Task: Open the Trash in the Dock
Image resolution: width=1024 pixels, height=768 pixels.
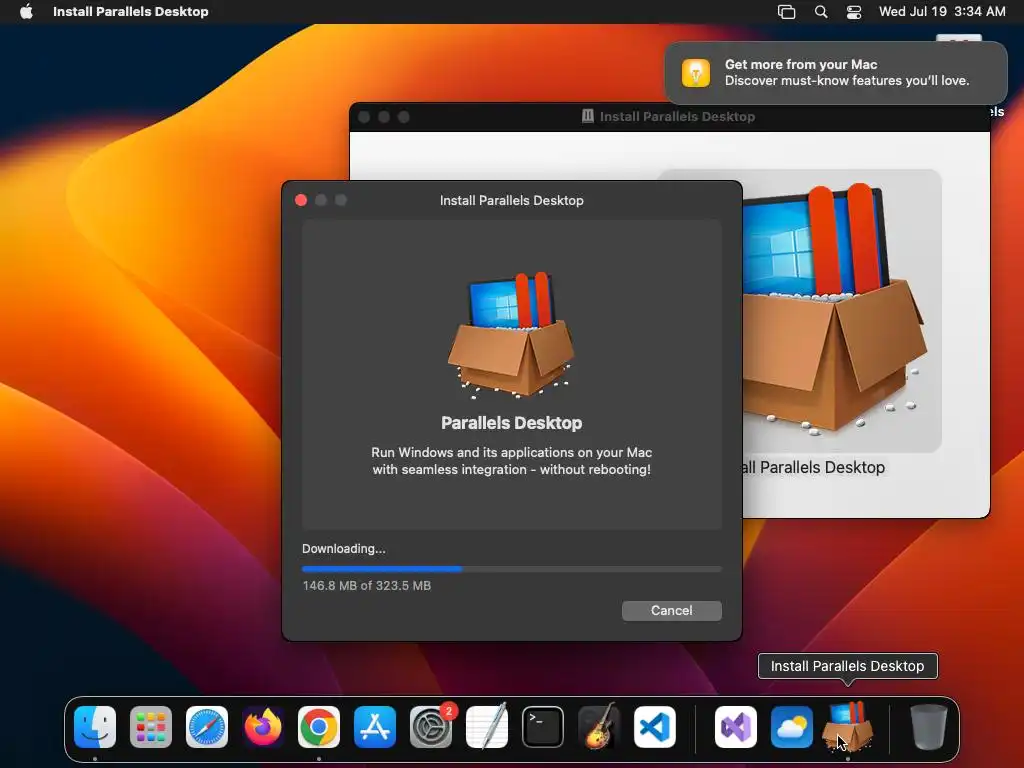Action: pos(929,726)
